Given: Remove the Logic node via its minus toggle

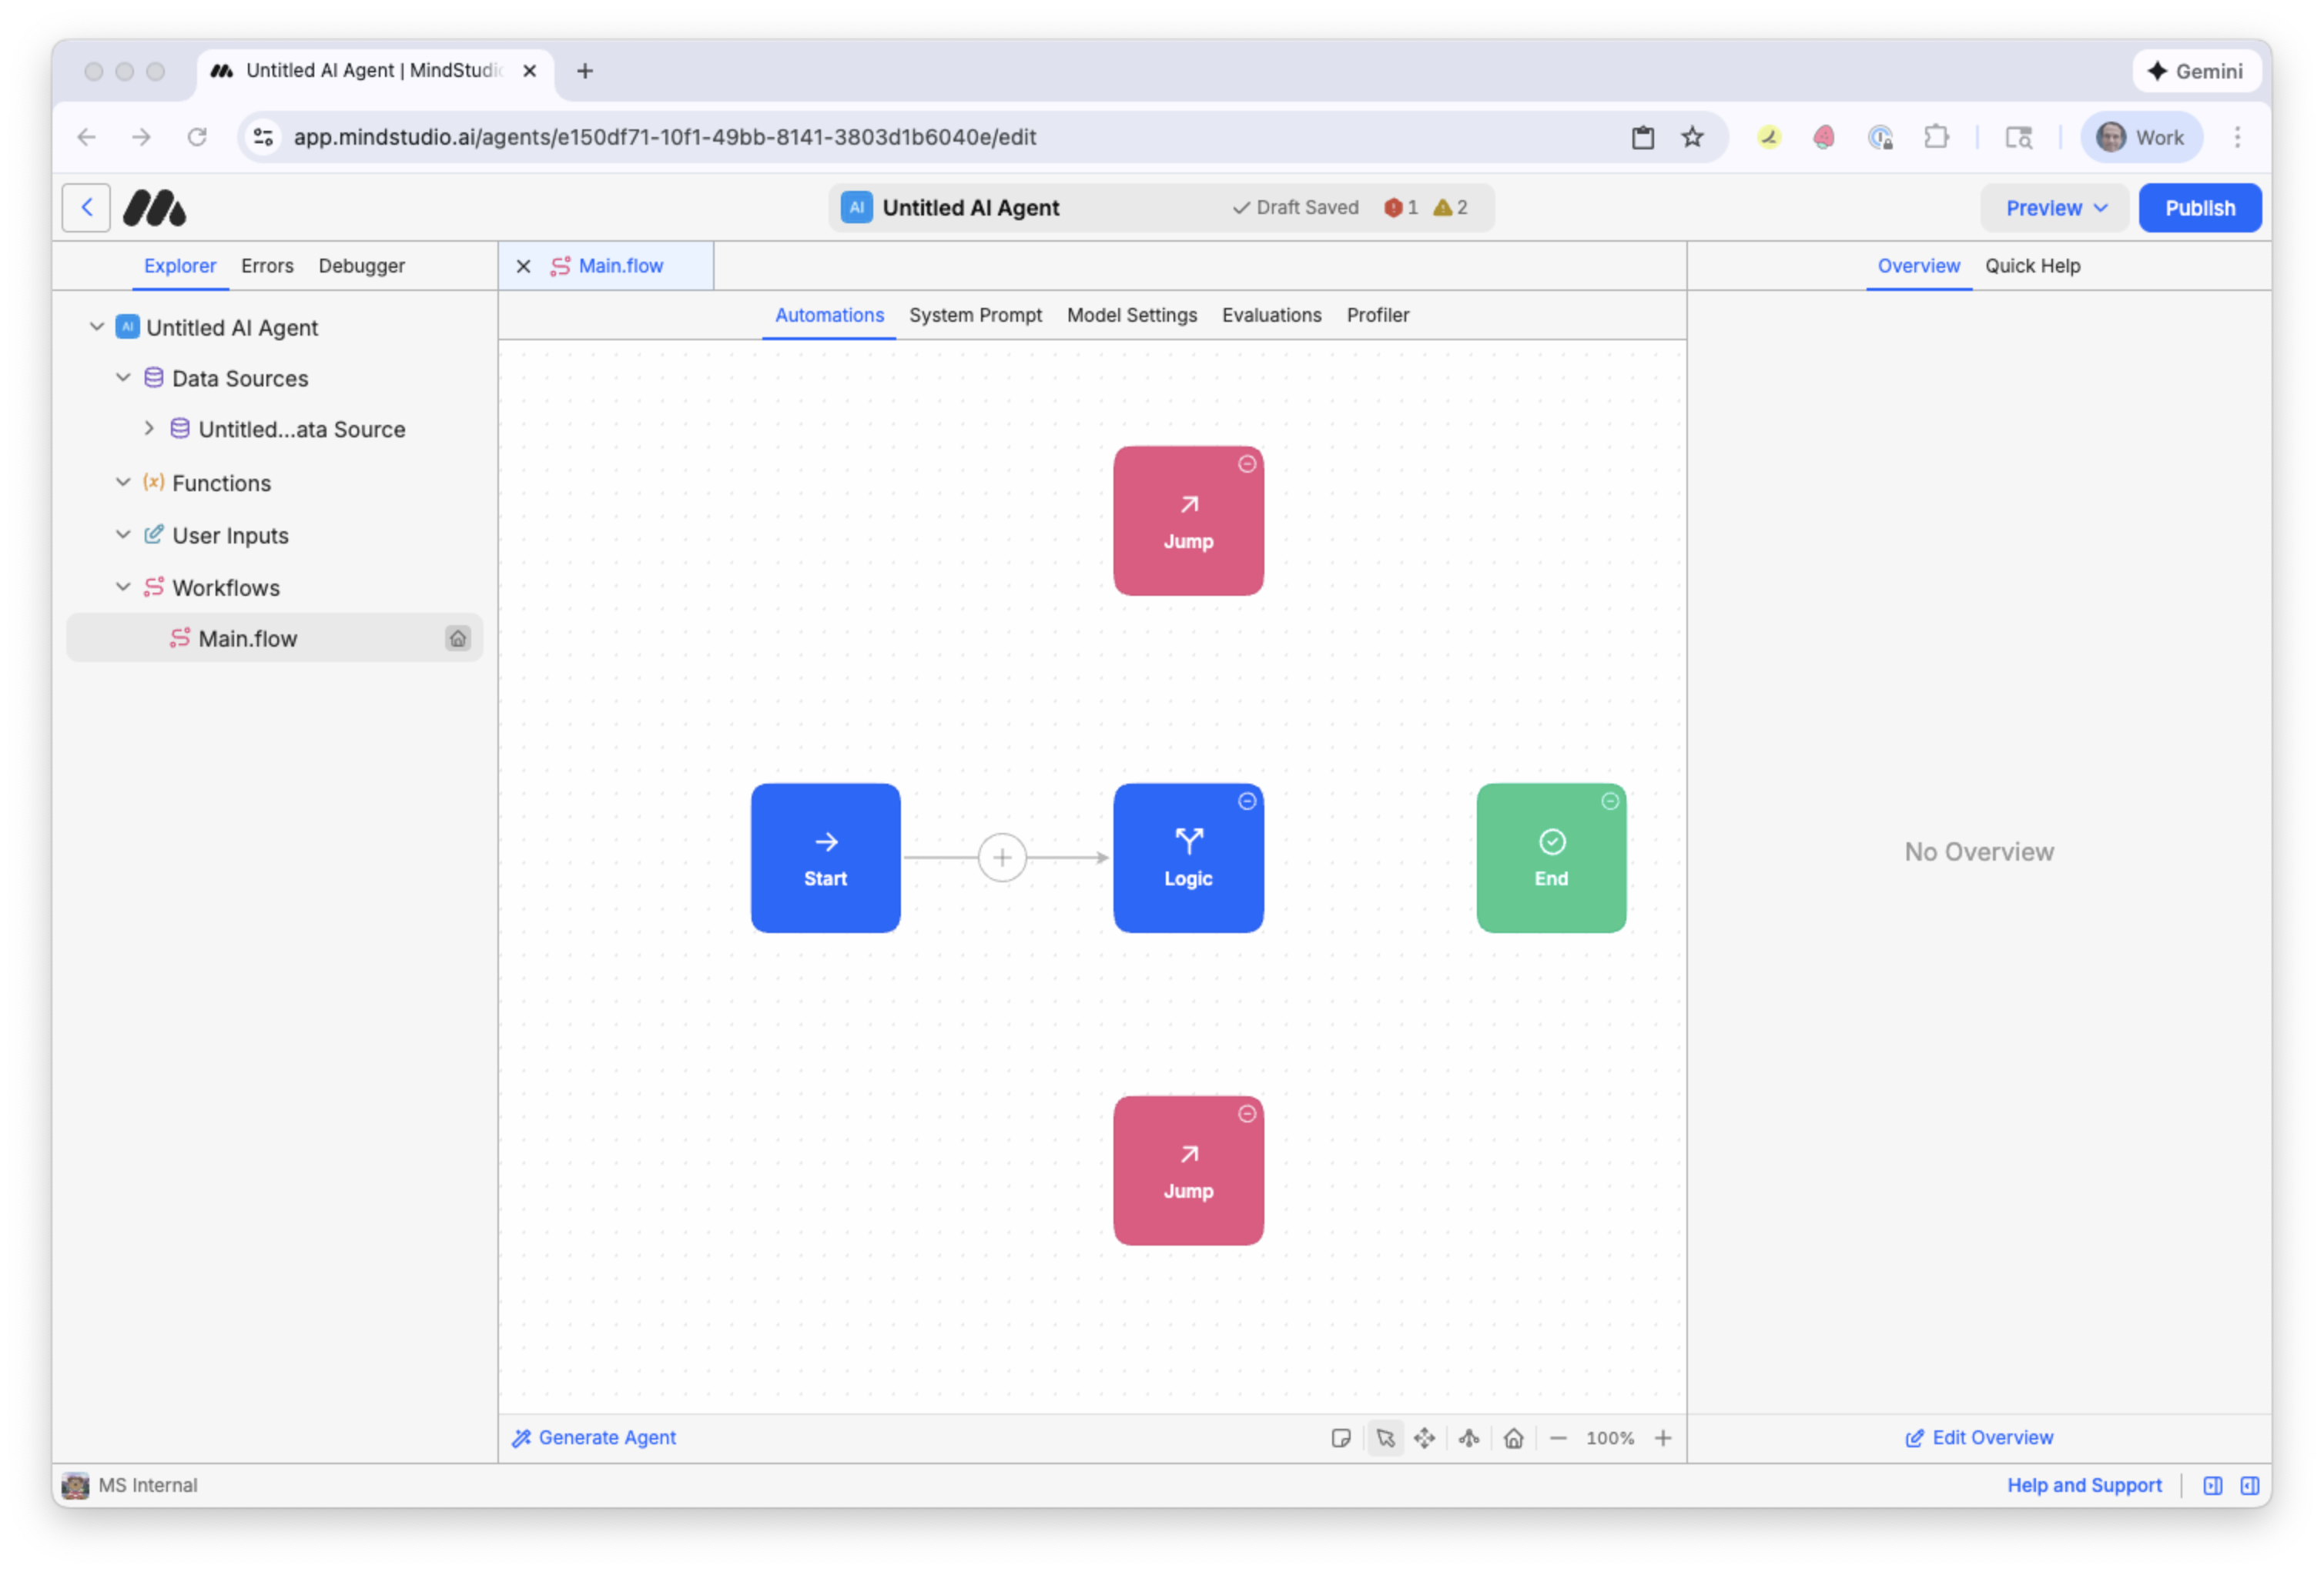Looking at the screenshot, I should (1247, 801).
